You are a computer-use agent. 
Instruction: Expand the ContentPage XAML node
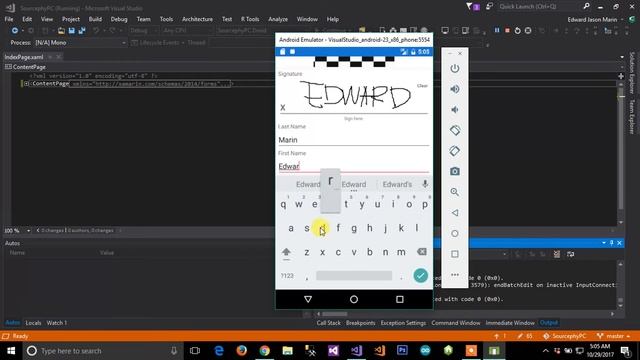26,84
